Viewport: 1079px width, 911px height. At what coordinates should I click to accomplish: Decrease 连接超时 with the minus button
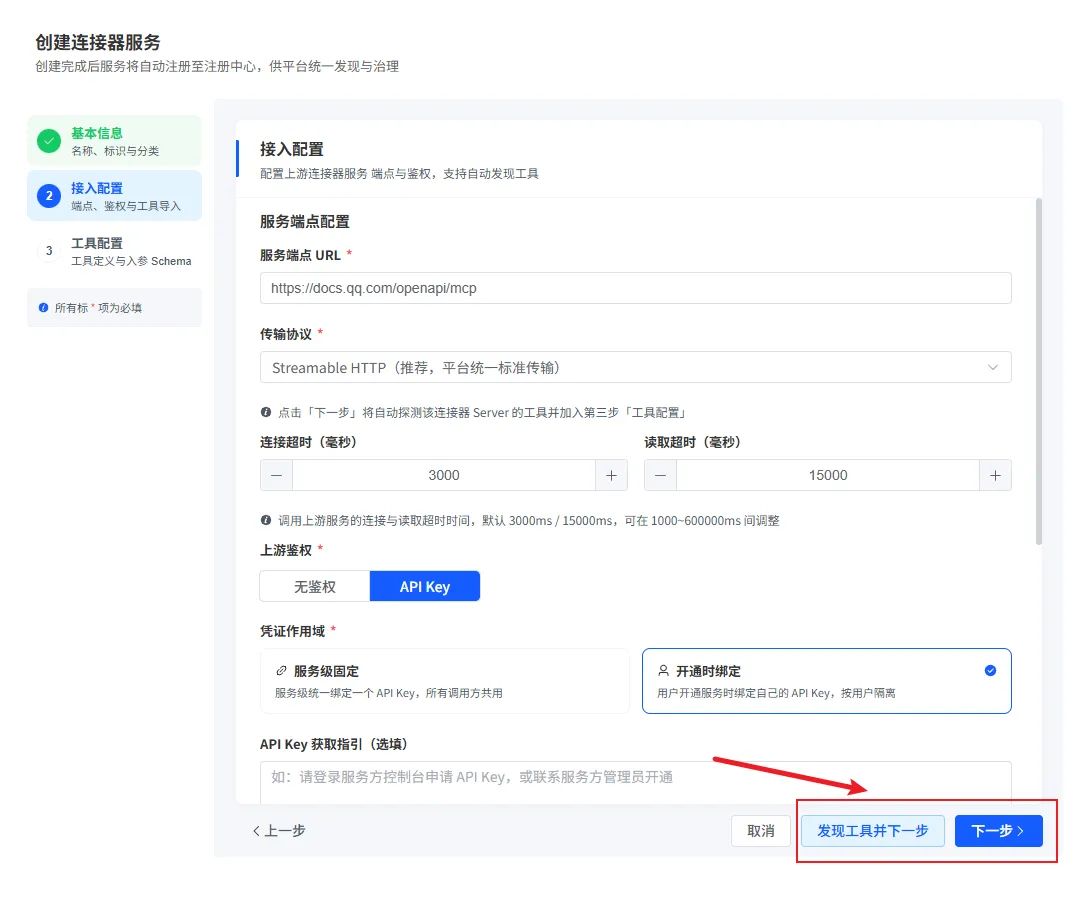tap(277, 475)
